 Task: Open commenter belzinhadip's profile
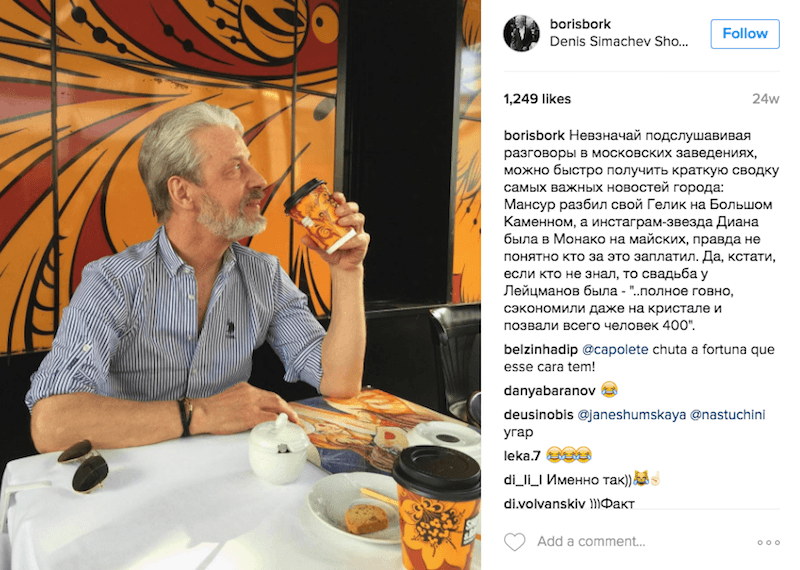[540, 350]
